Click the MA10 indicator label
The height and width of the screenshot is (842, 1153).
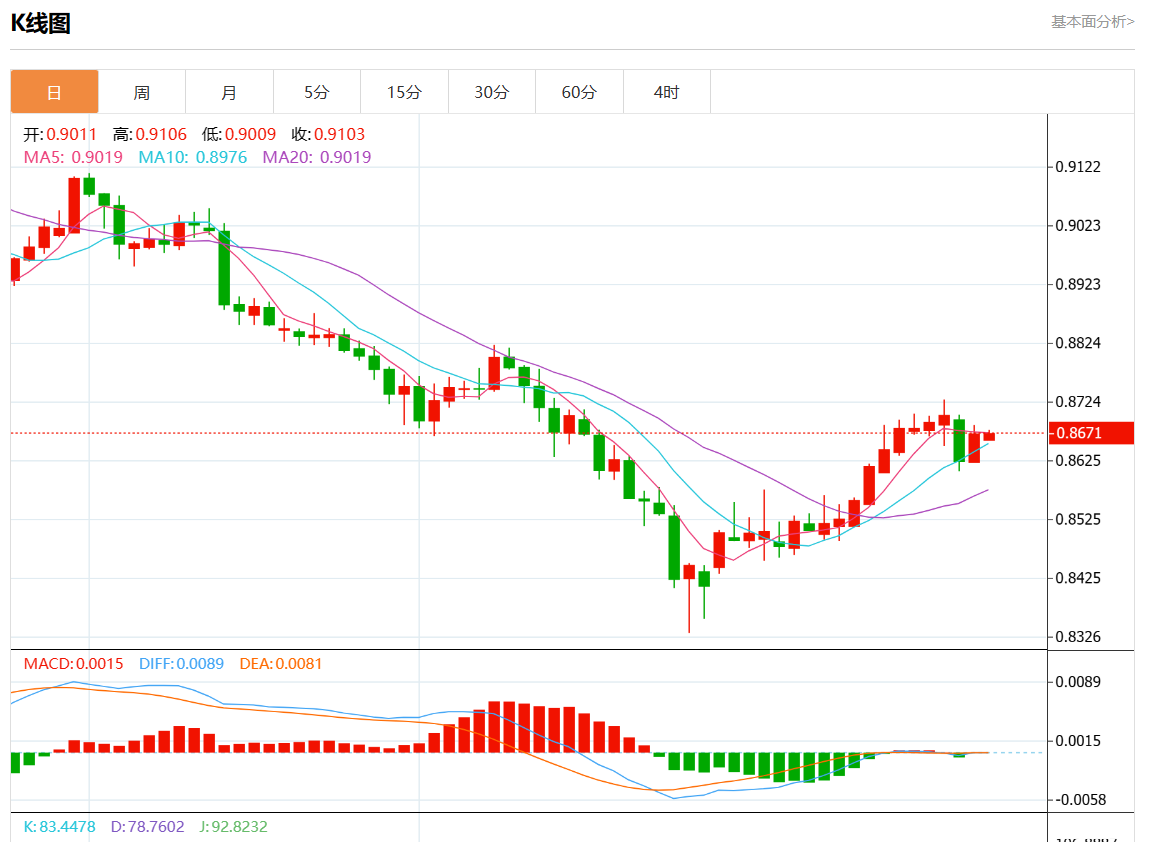click(193, 157)
